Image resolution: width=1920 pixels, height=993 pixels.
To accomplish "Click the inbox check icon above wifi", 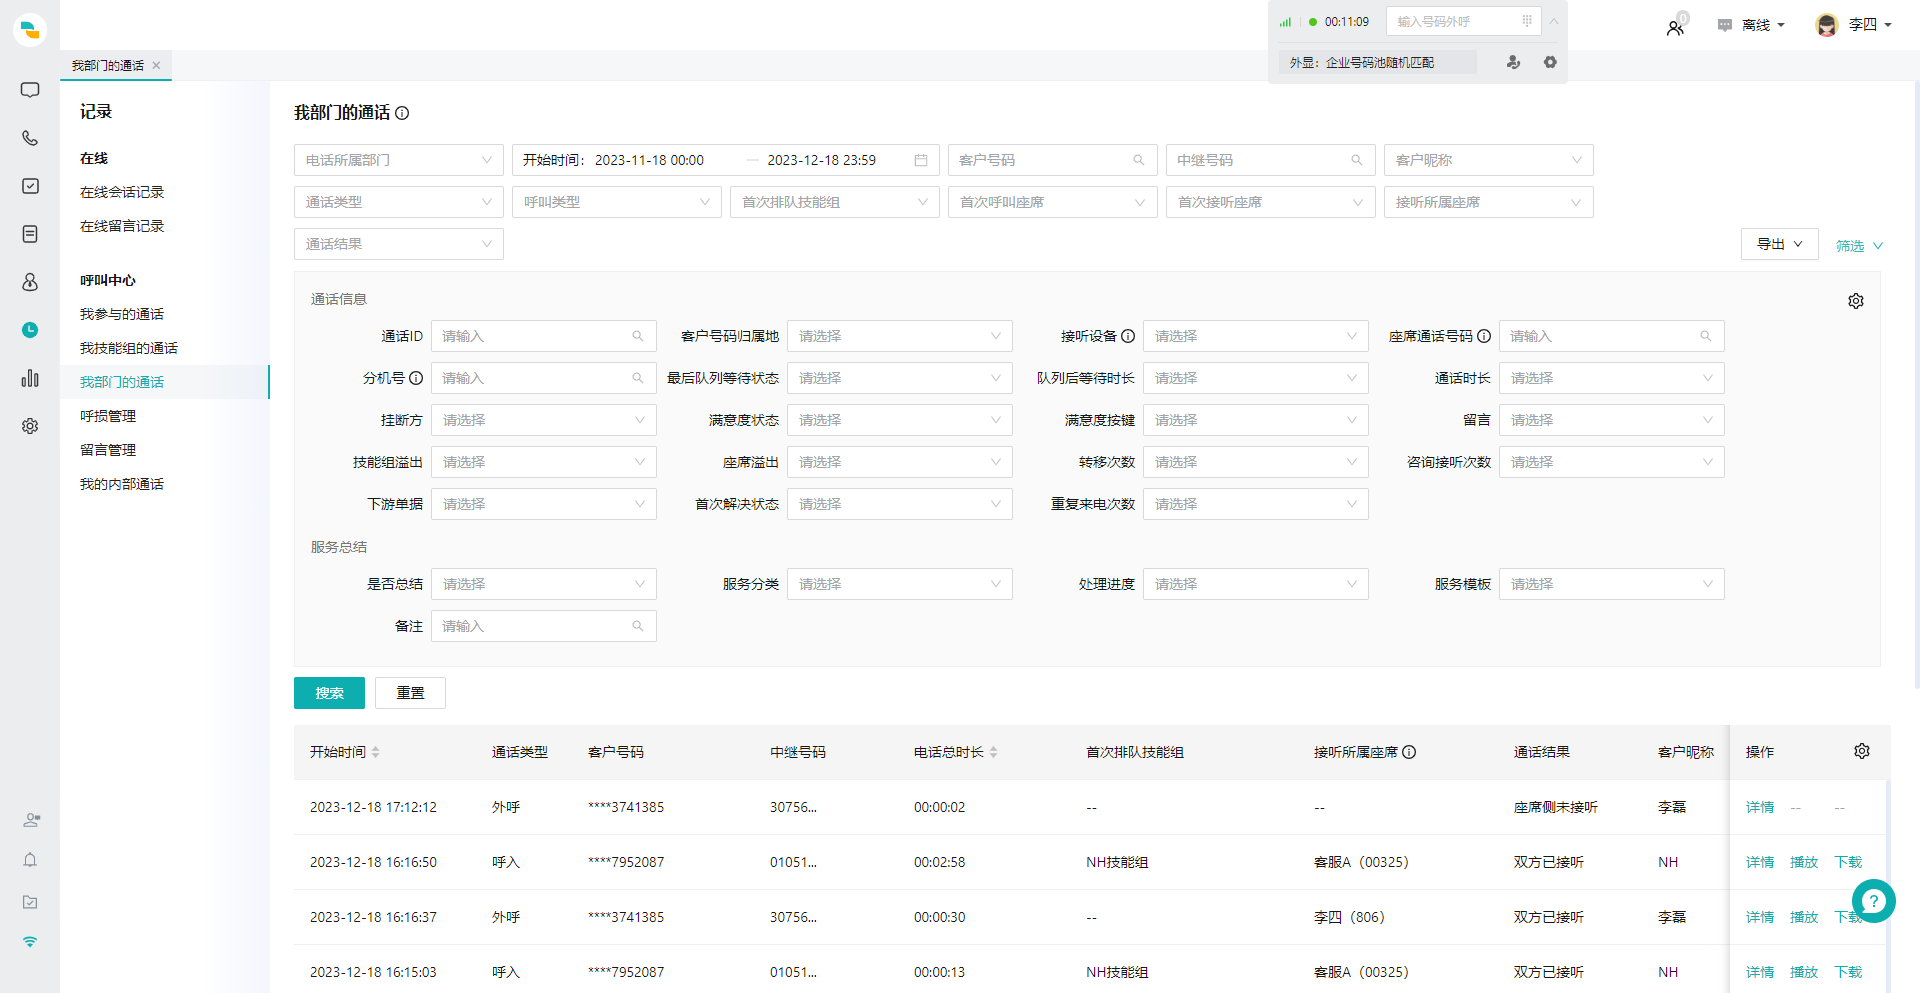I will click(30, 902).
